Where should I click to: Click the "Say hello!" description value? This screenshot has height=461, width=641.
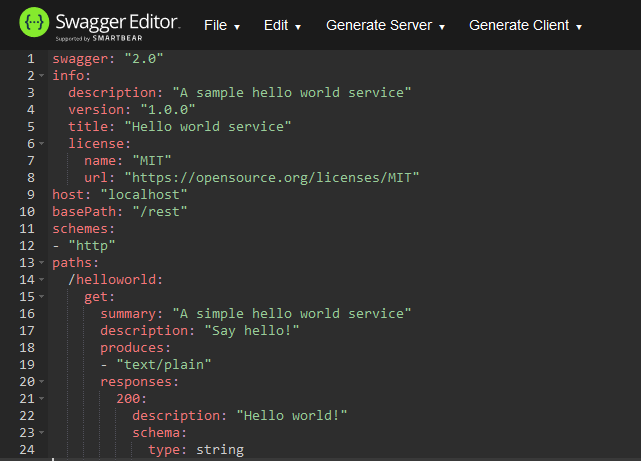pos(251,331)
